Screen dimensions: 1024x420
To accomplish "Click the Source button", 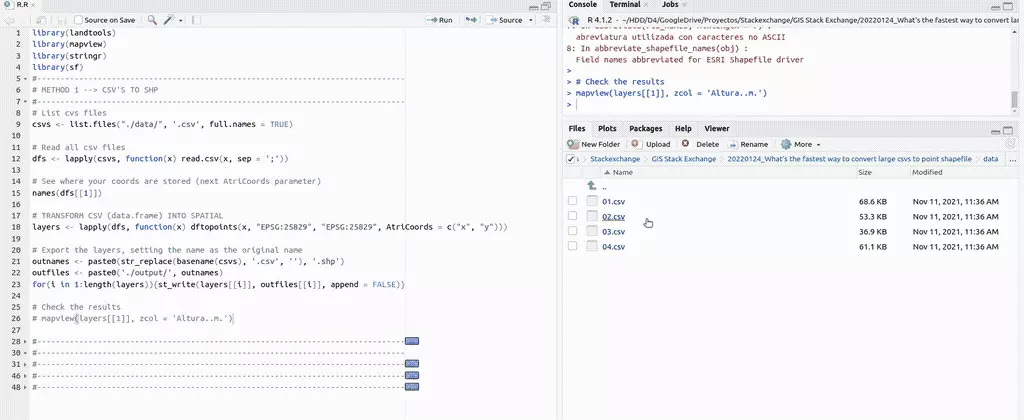I will 504,20.
